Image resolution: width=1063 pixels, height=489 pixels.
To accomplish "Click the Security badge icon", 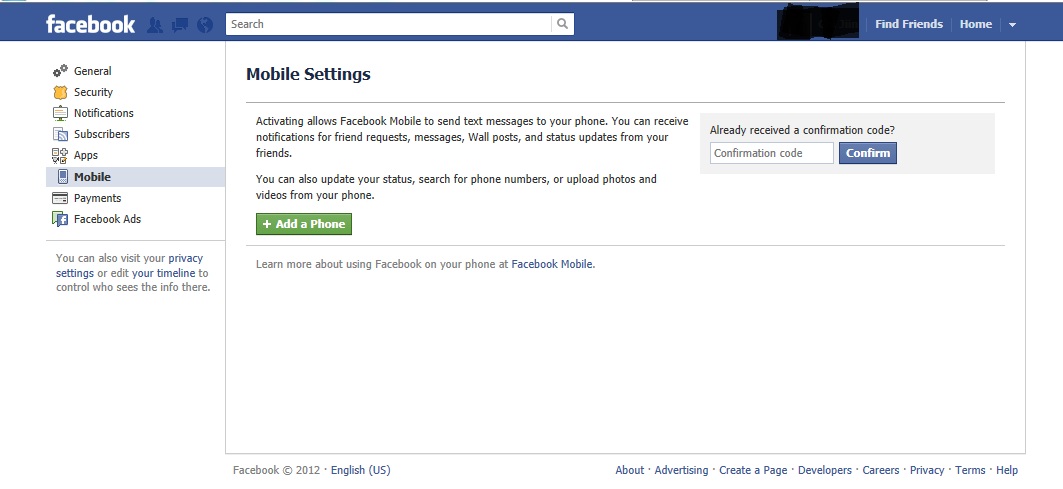I will click(x=60, y=92).
